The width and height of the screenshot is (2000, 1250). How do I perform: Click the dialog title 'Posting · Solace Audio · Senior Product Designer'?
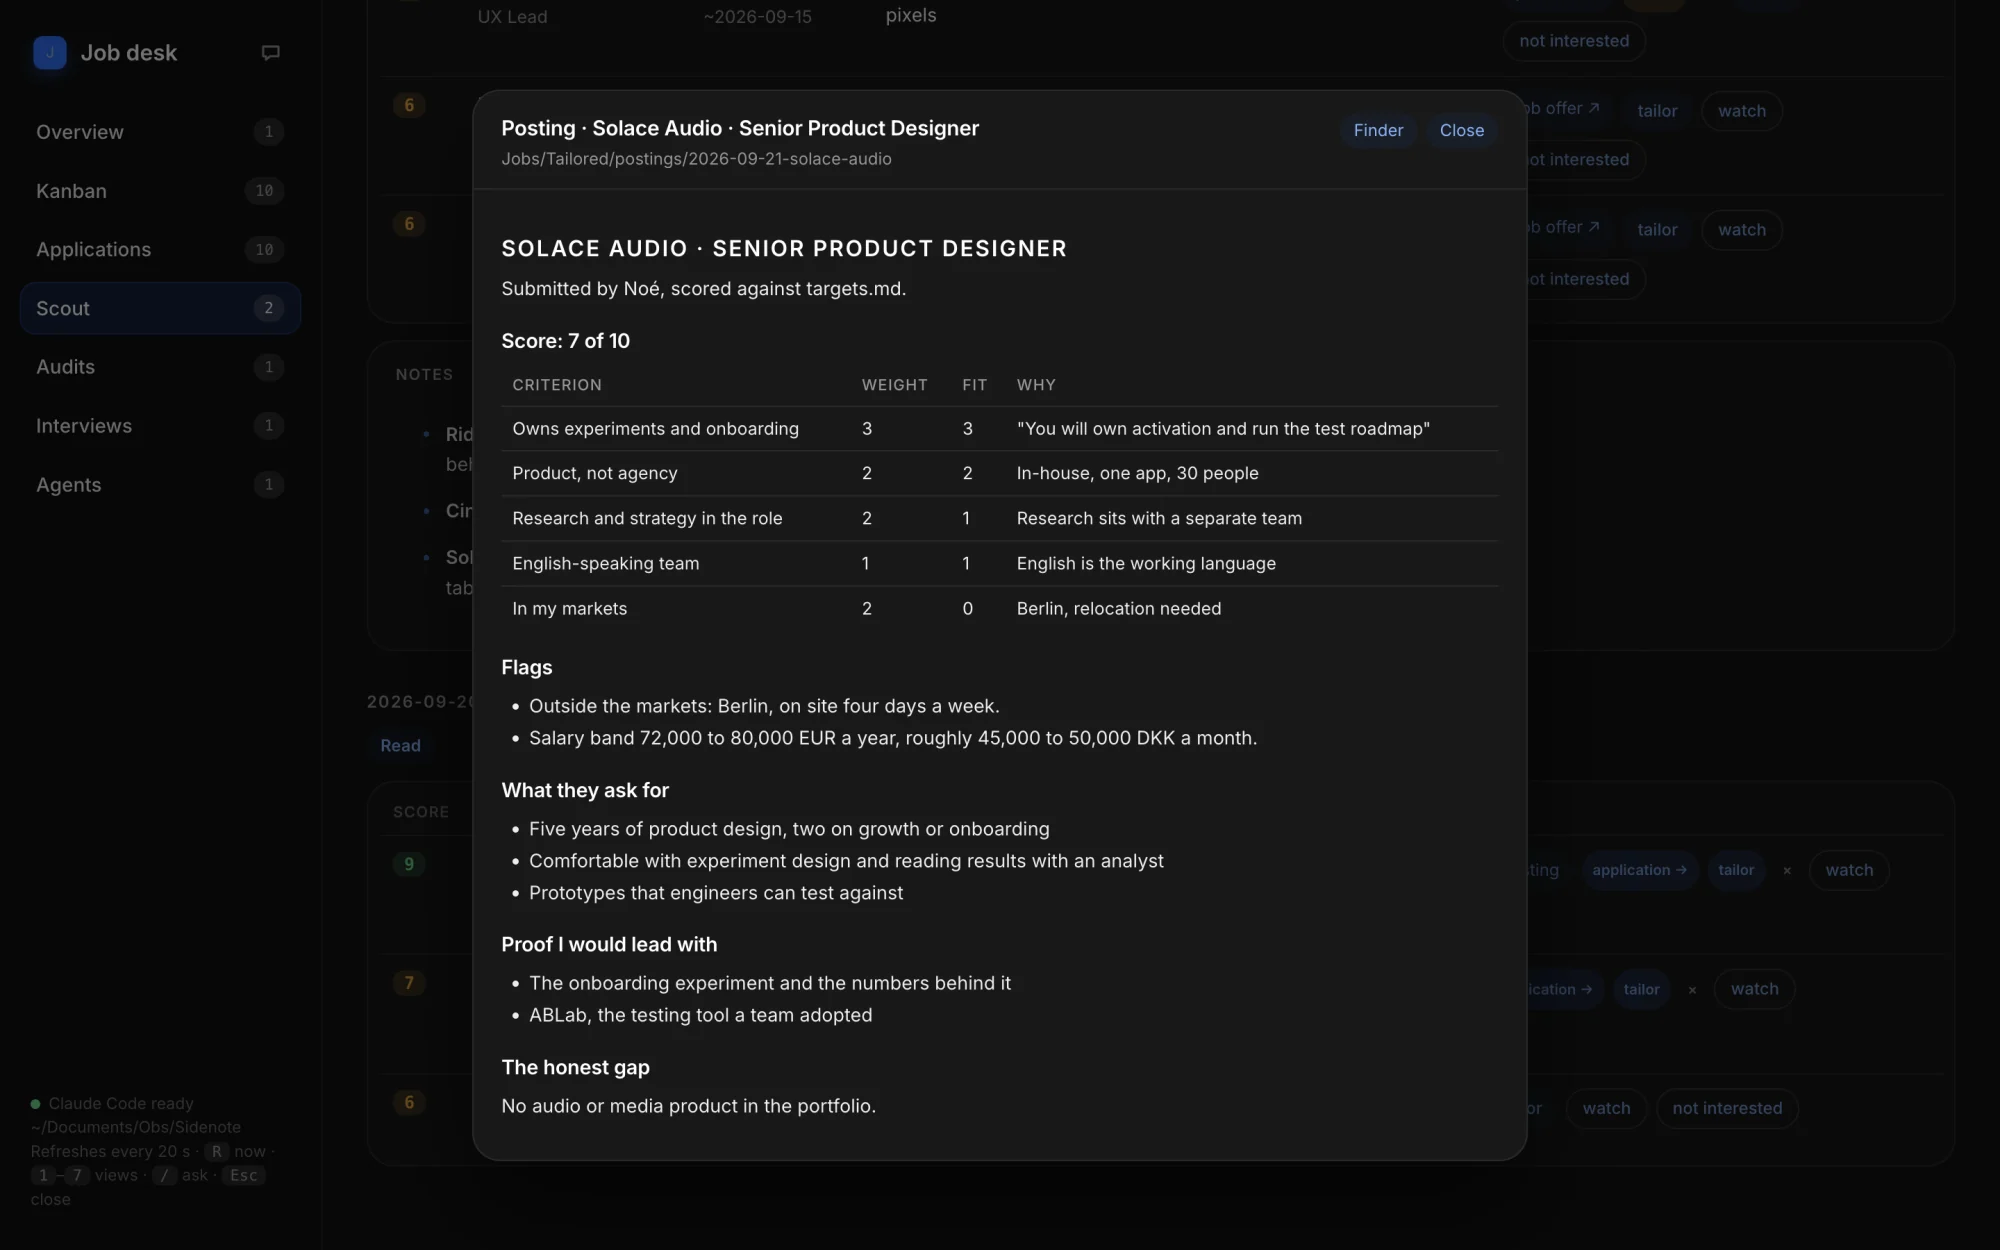tap(740, 128)
